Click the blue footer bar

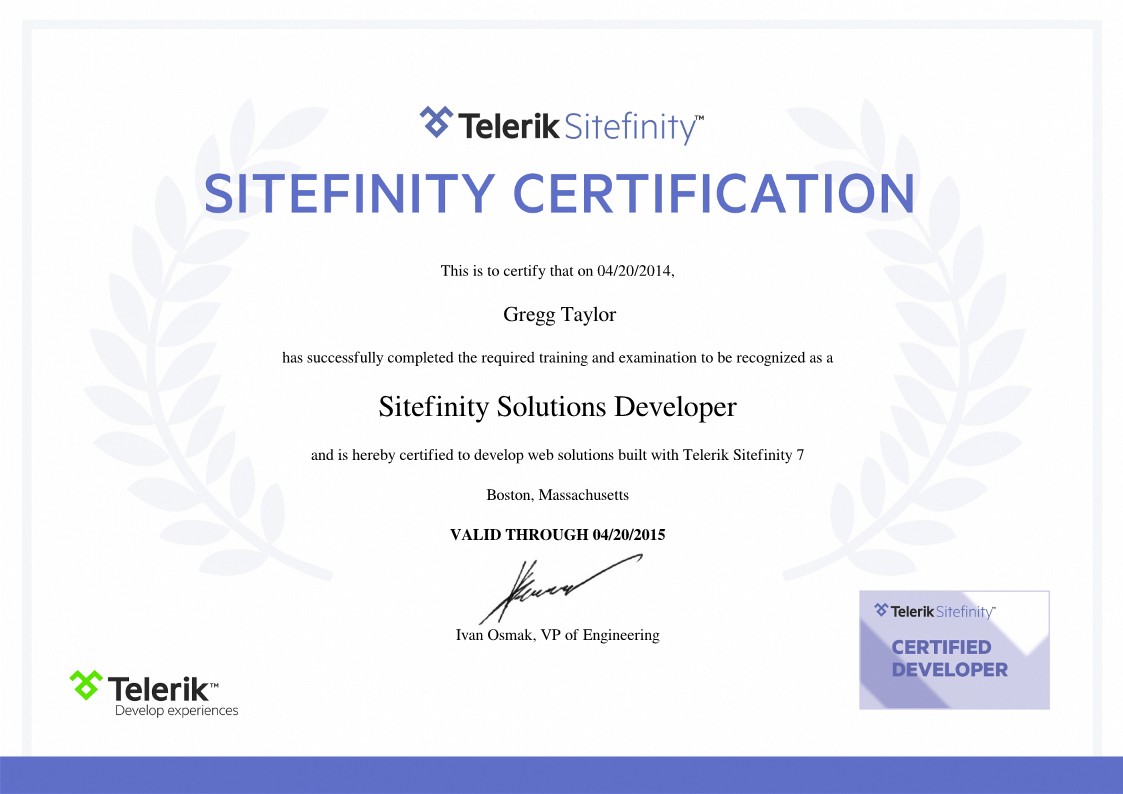coord(562,775)
